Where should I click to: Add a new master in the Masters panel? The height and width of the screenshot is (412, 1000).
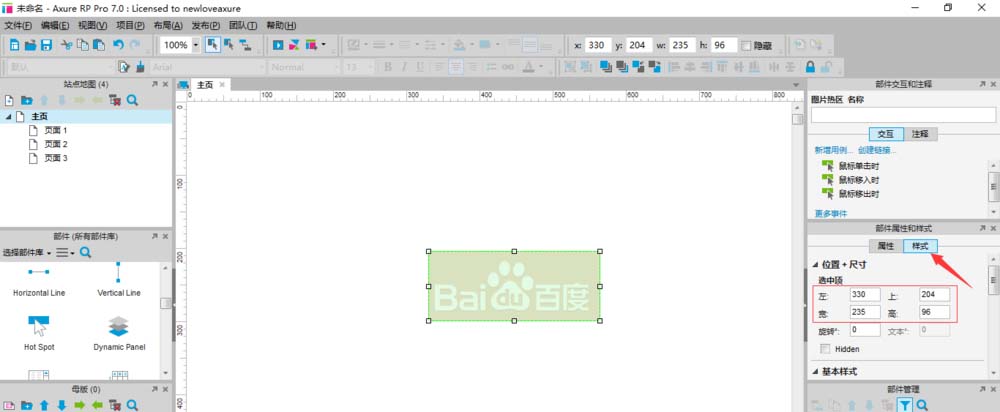[9, 405]
